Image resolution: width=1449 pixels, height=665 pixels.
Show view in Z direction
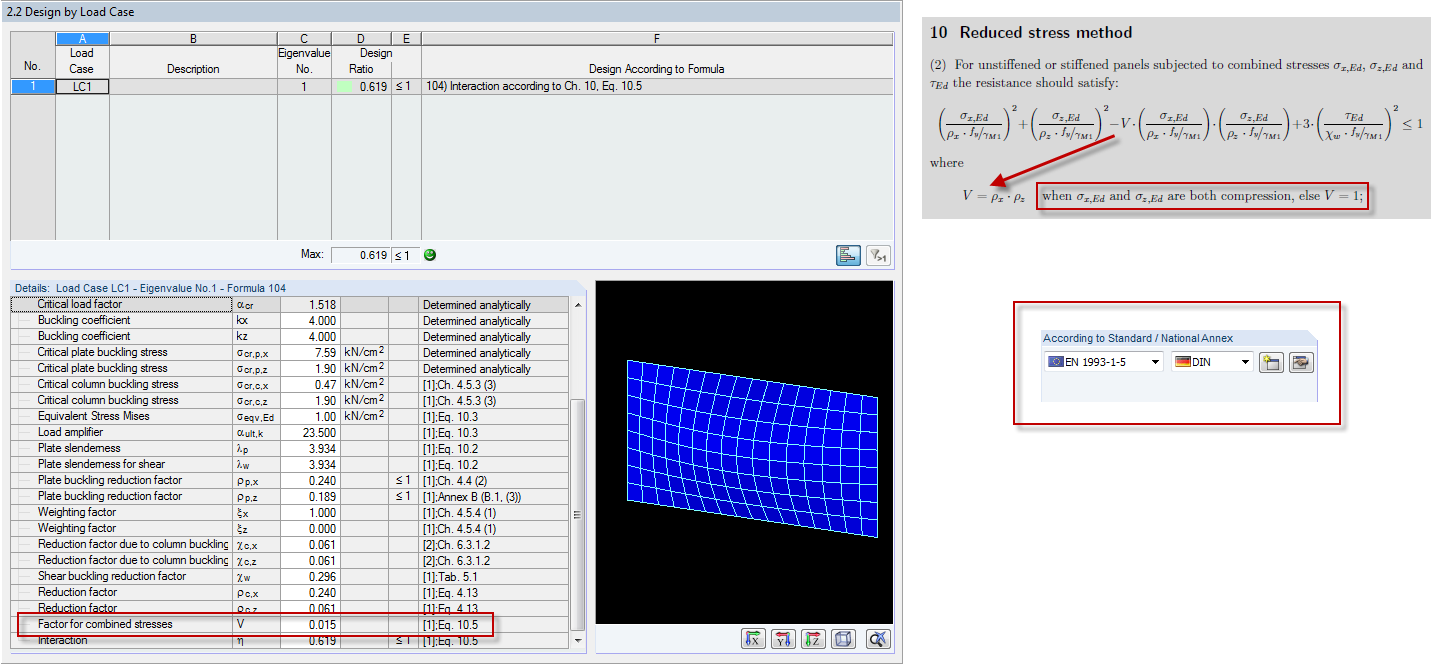pyautogui.click(x=814, y=640)
